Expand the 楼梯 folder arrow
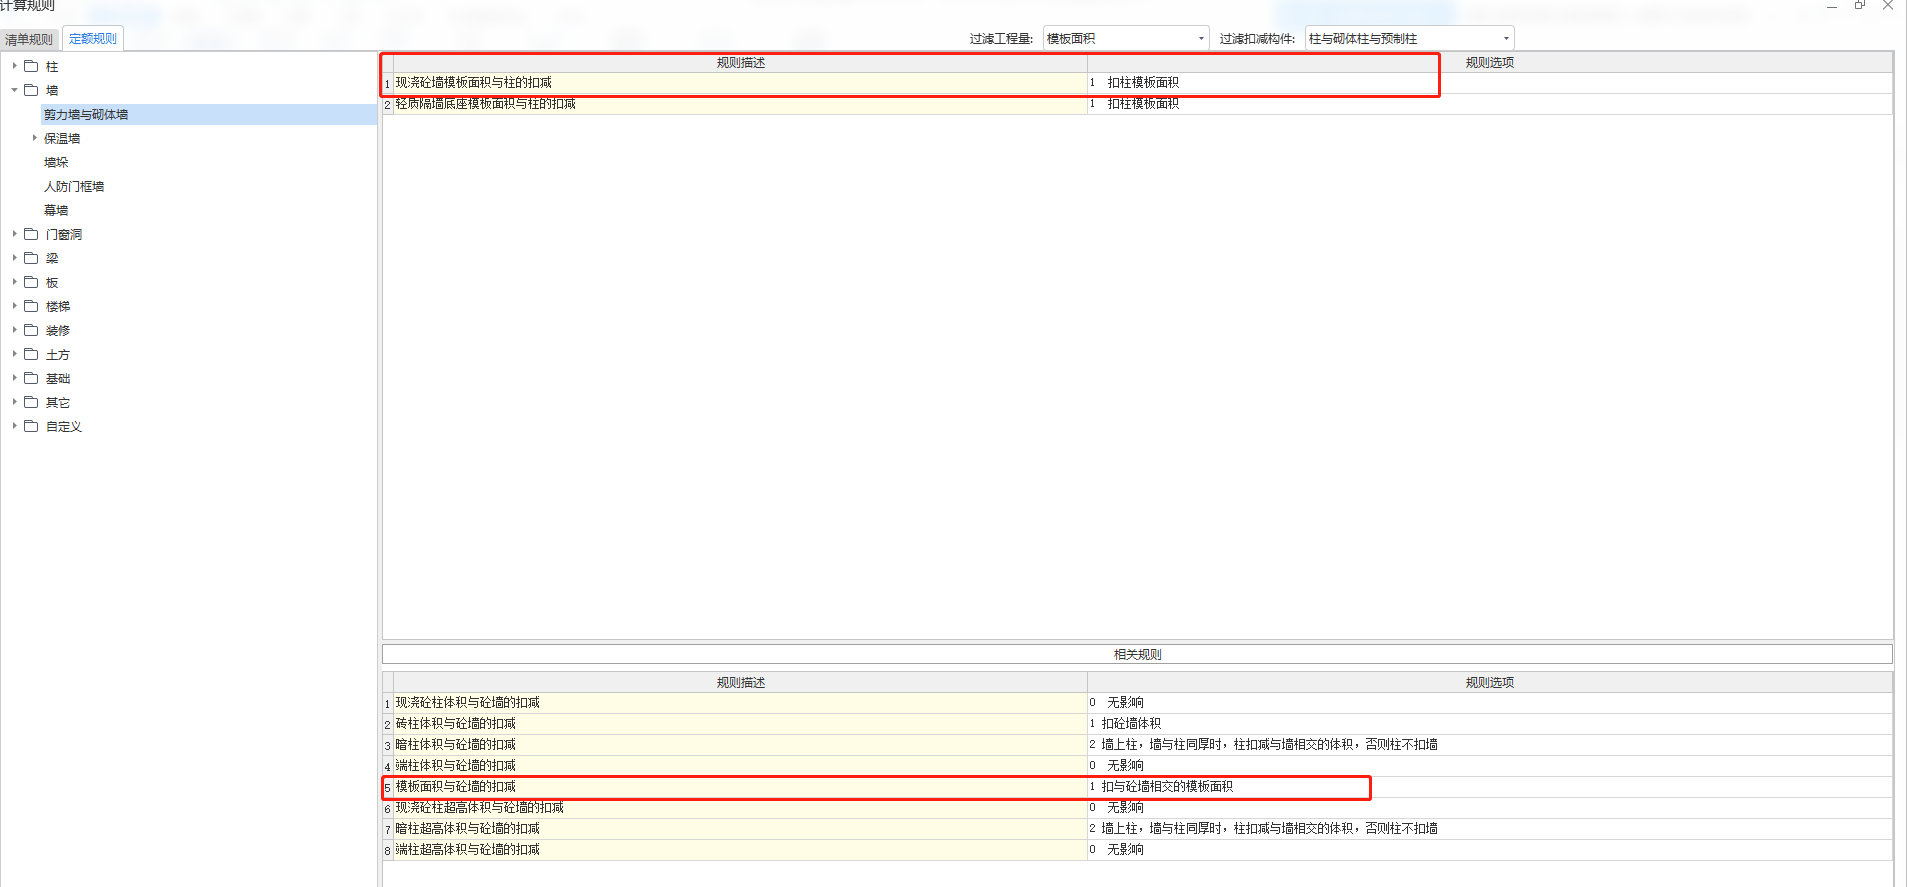 click(14, 306)
